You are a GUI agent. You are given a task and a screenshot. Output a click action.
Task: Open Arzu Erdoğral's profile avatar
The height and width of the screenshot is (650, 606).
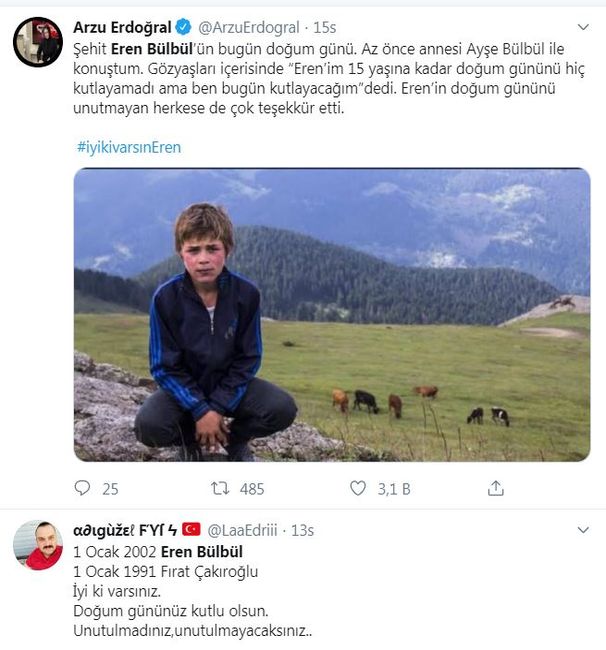pyautogui.click(x=38, y=42)
